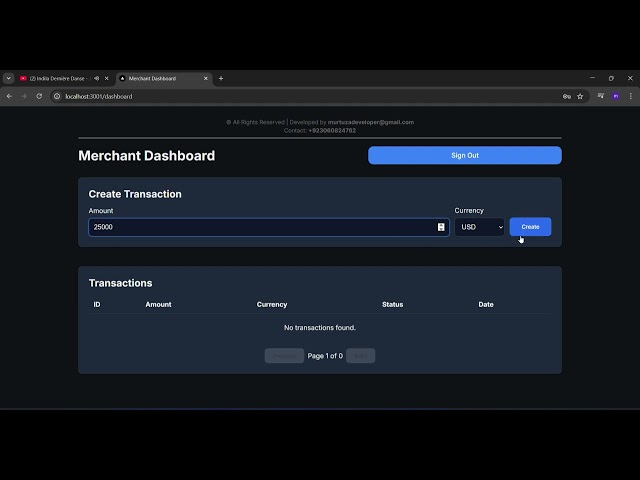Image resolution: width=640 pixels, height=480 pixels.
Task: Click the contact phone number +923060824782
Action: click(332, 131)
